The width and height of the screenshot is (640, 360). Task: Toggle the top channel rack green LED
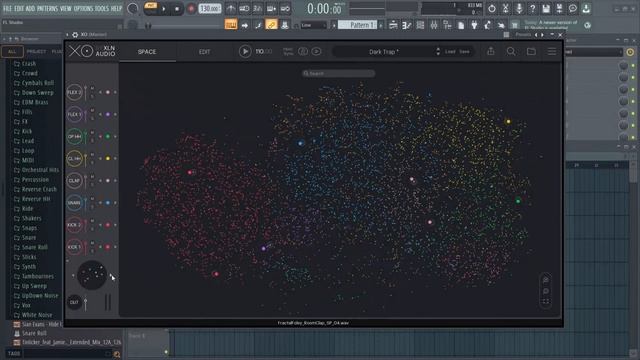click(x=633, y=66)
